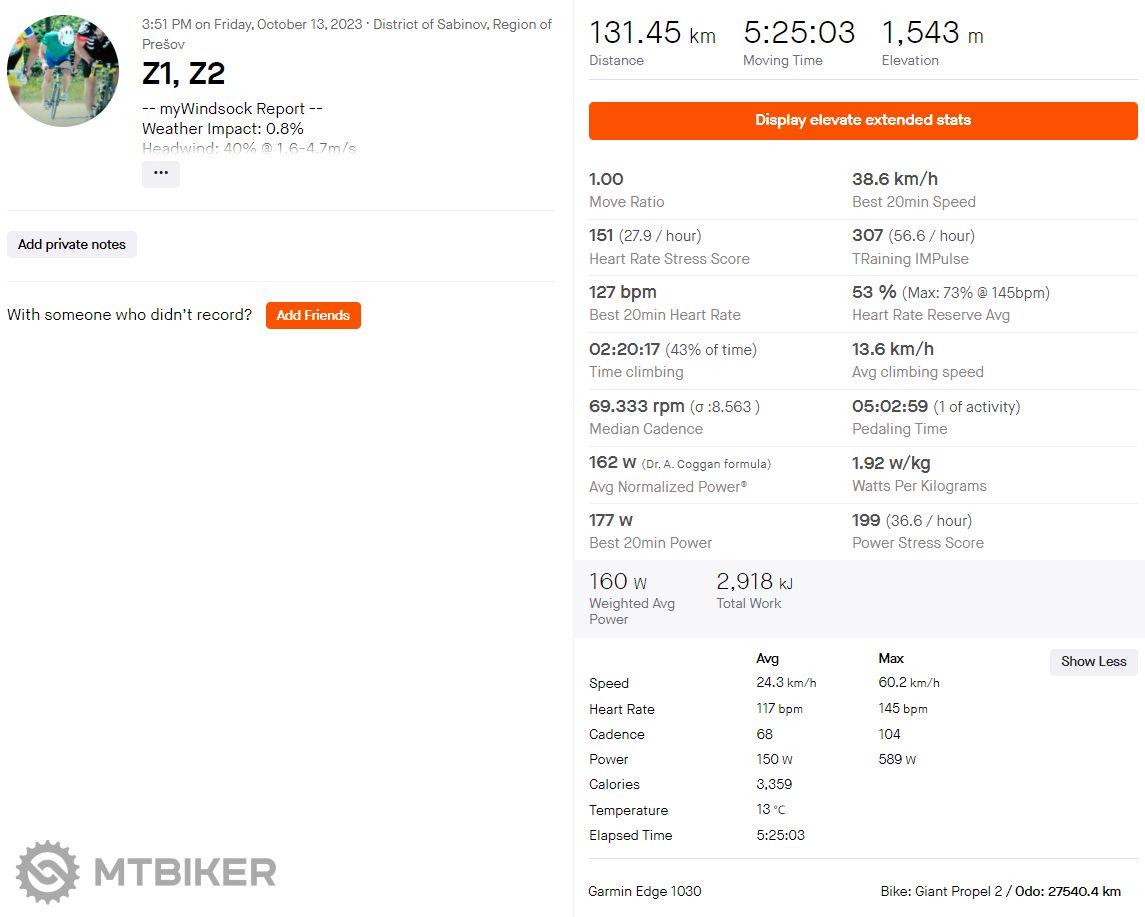Click the Garmin Edge 1030 device label
Image resolution: width=1145 pixels, height=917 pixels.
point(644,891)
